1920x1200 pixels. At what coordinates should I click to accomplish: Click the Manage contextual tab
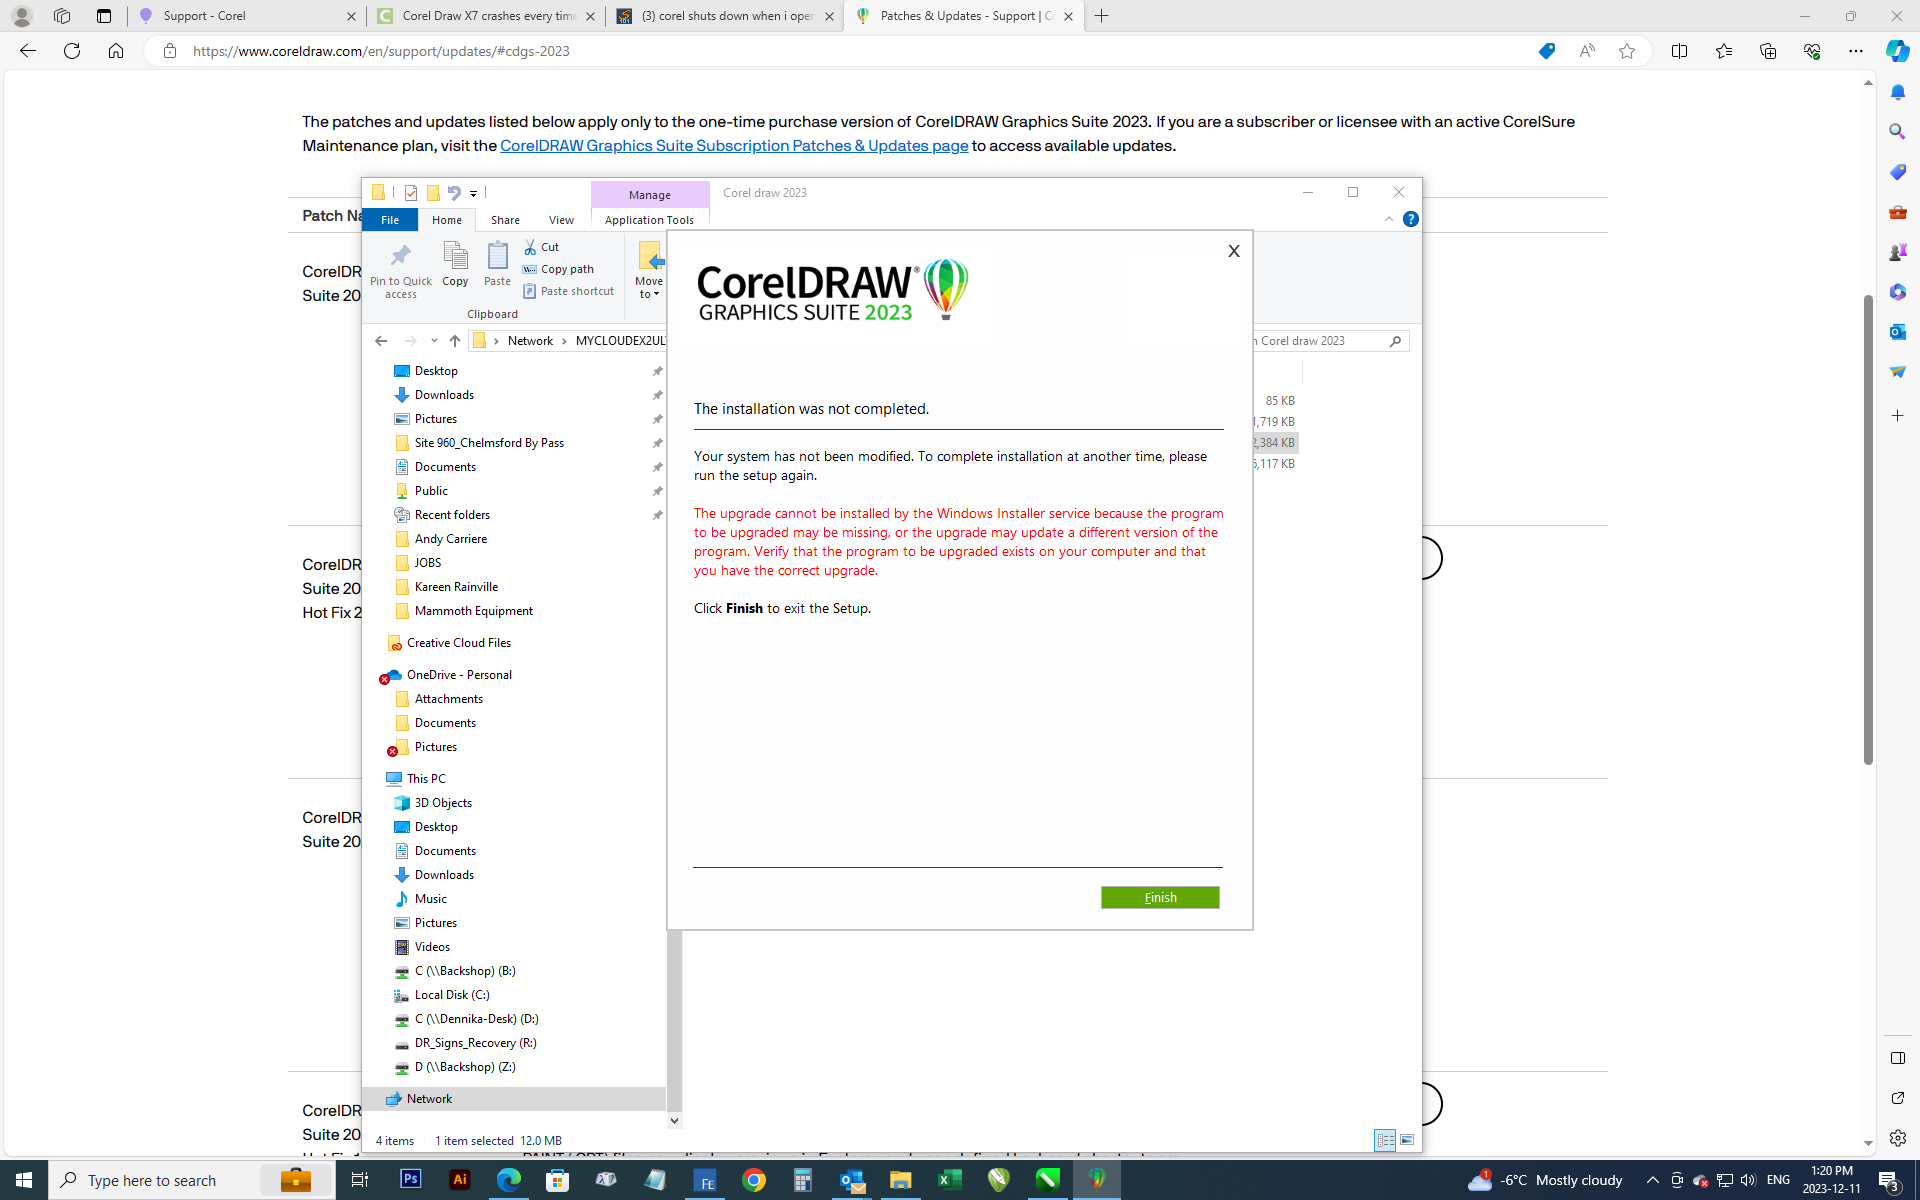point(650,195)
